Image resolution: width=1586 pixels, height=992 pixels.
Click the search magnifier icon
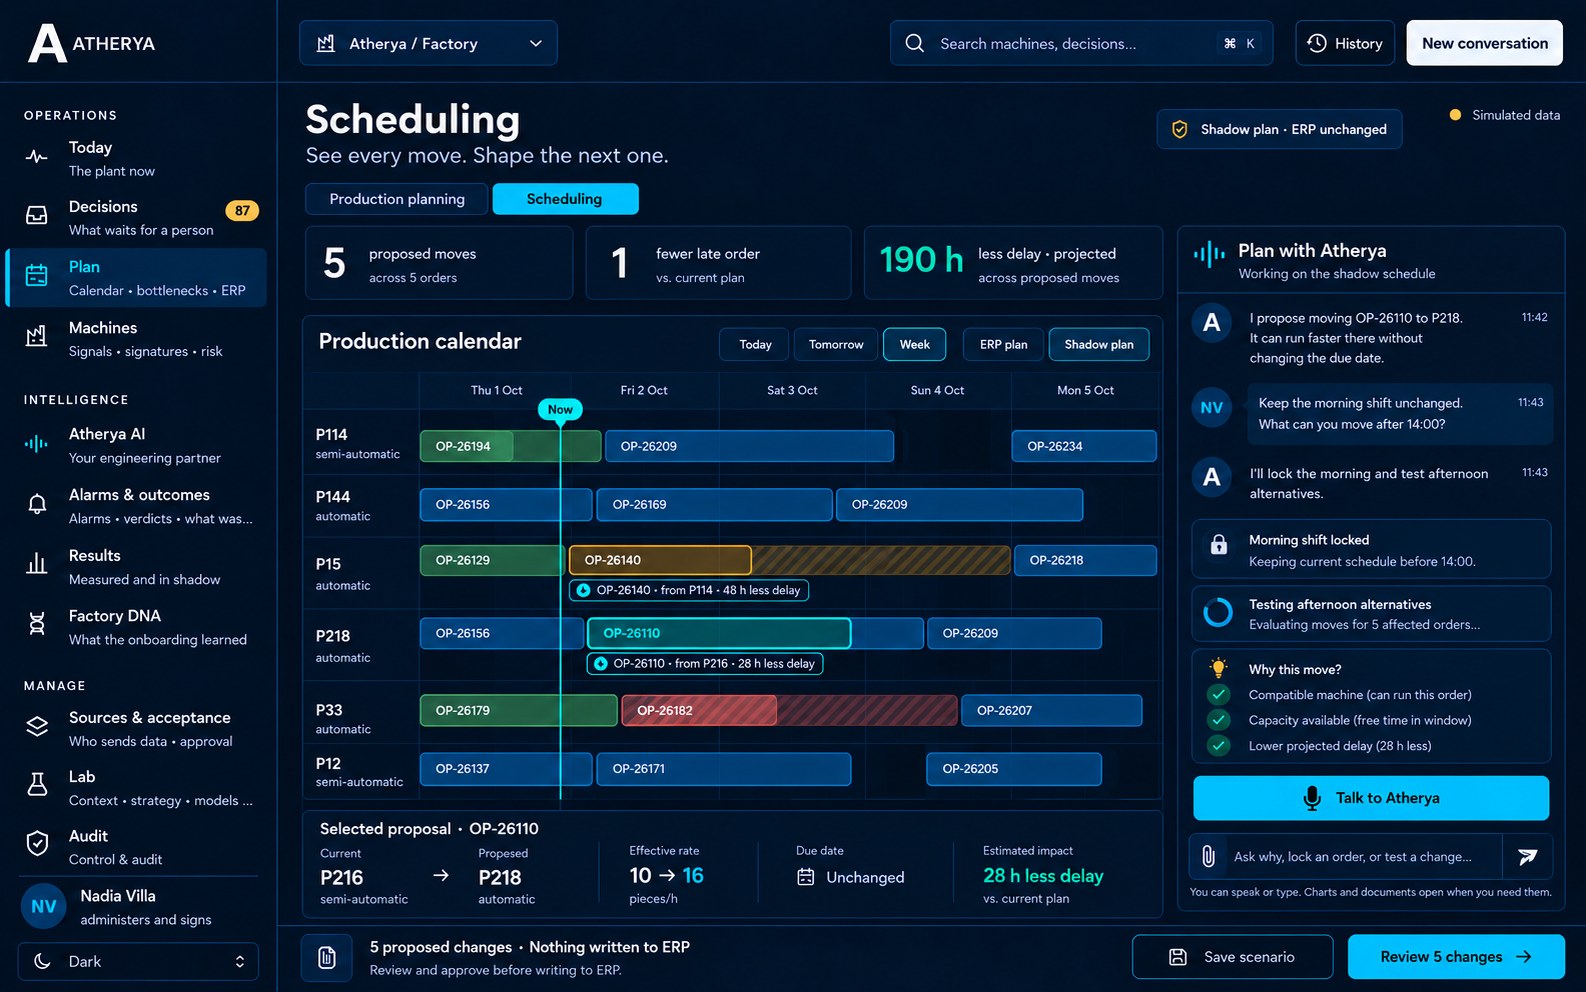pyautogui.click(x=914, y=44)
